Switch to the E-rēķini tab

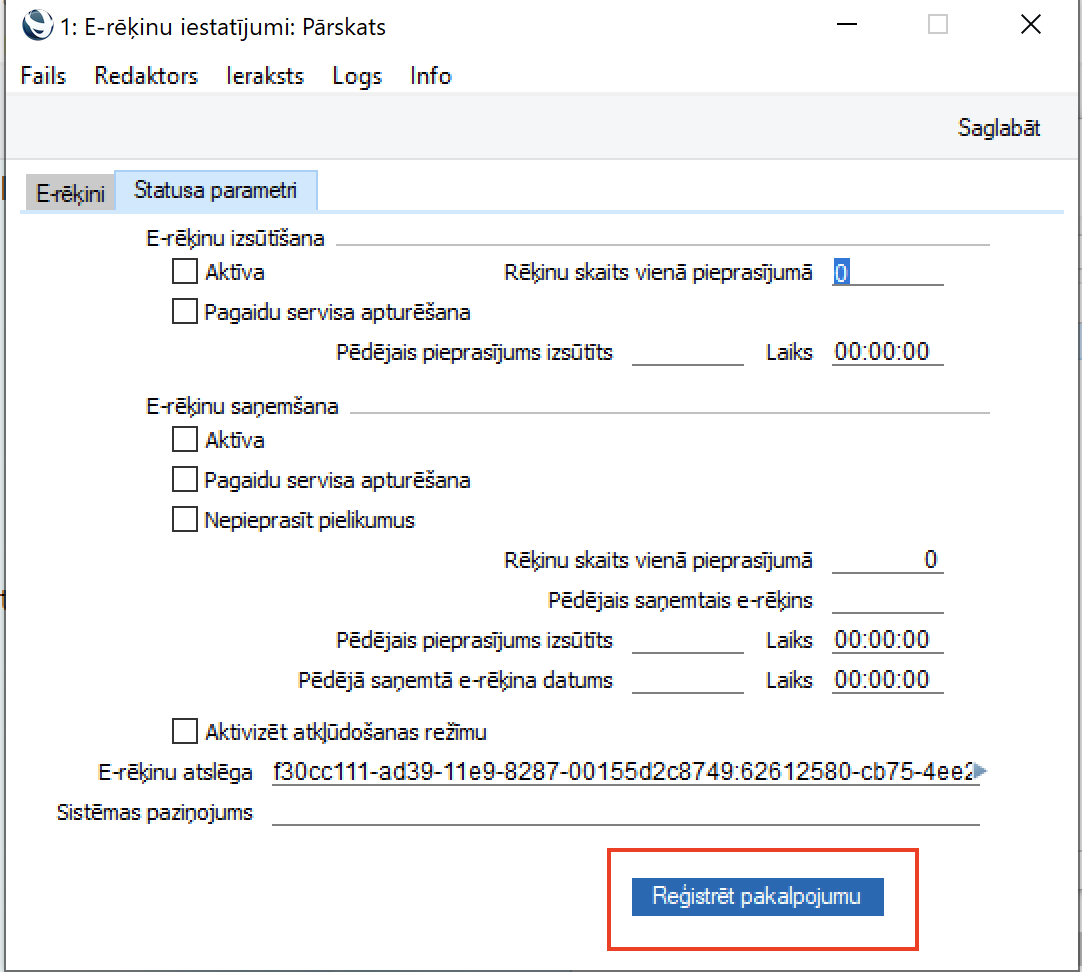click(x=70, y=193)
